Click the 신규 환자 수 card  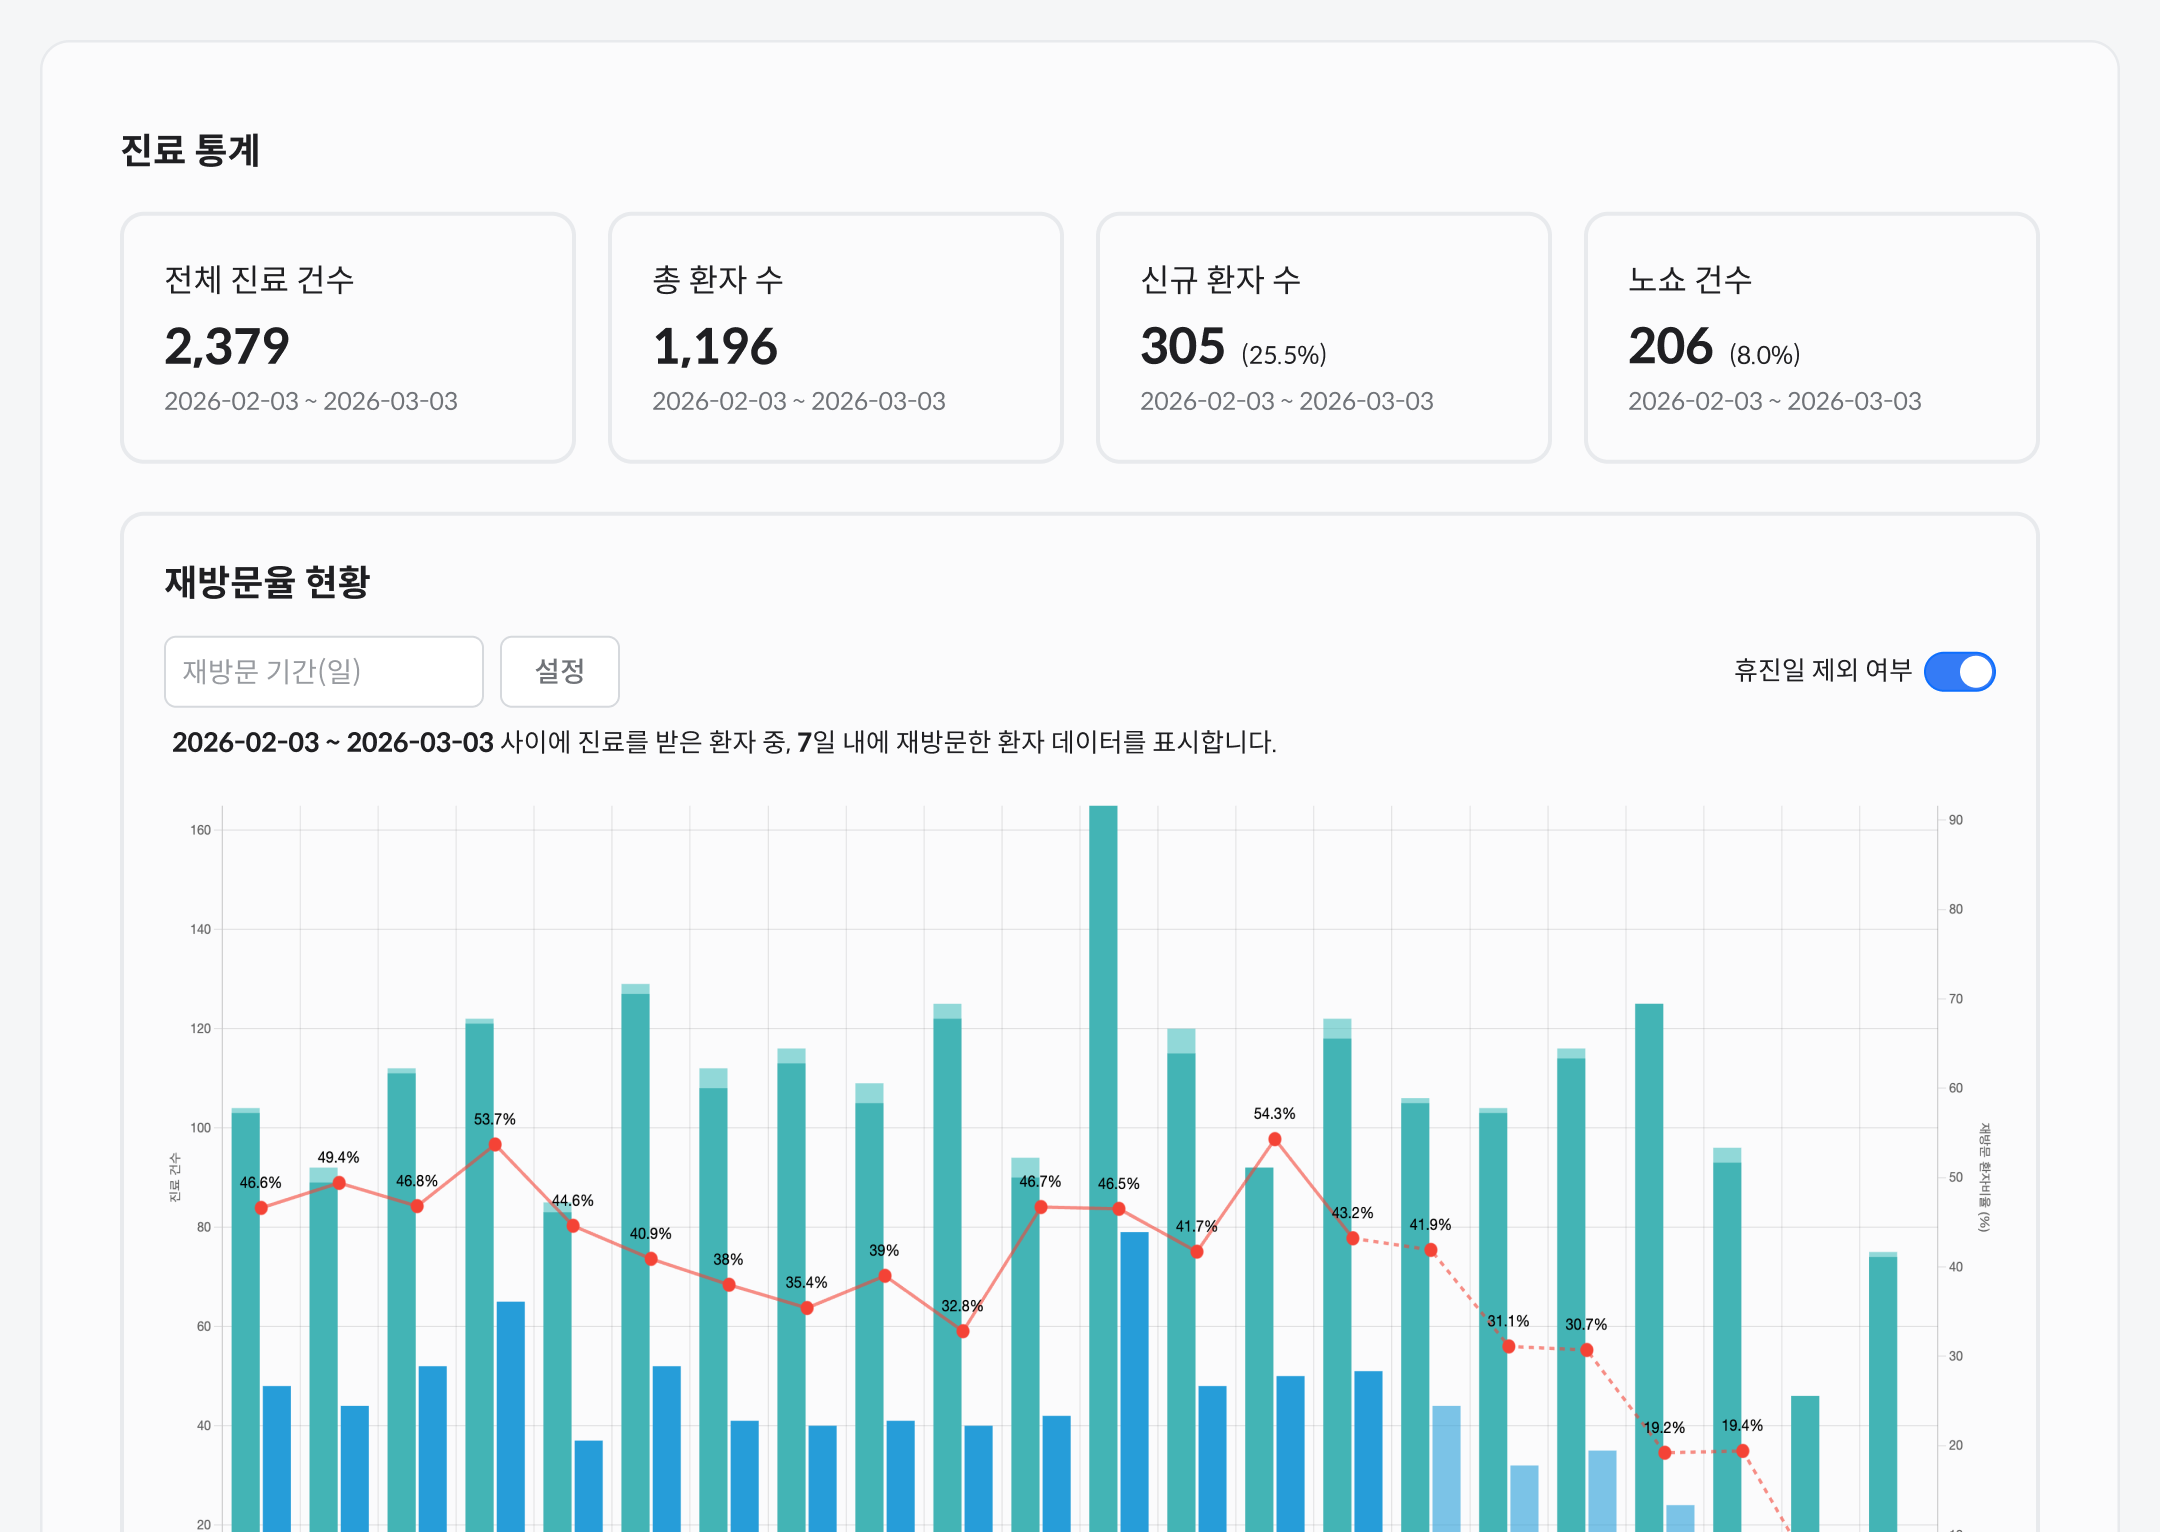1323,337
